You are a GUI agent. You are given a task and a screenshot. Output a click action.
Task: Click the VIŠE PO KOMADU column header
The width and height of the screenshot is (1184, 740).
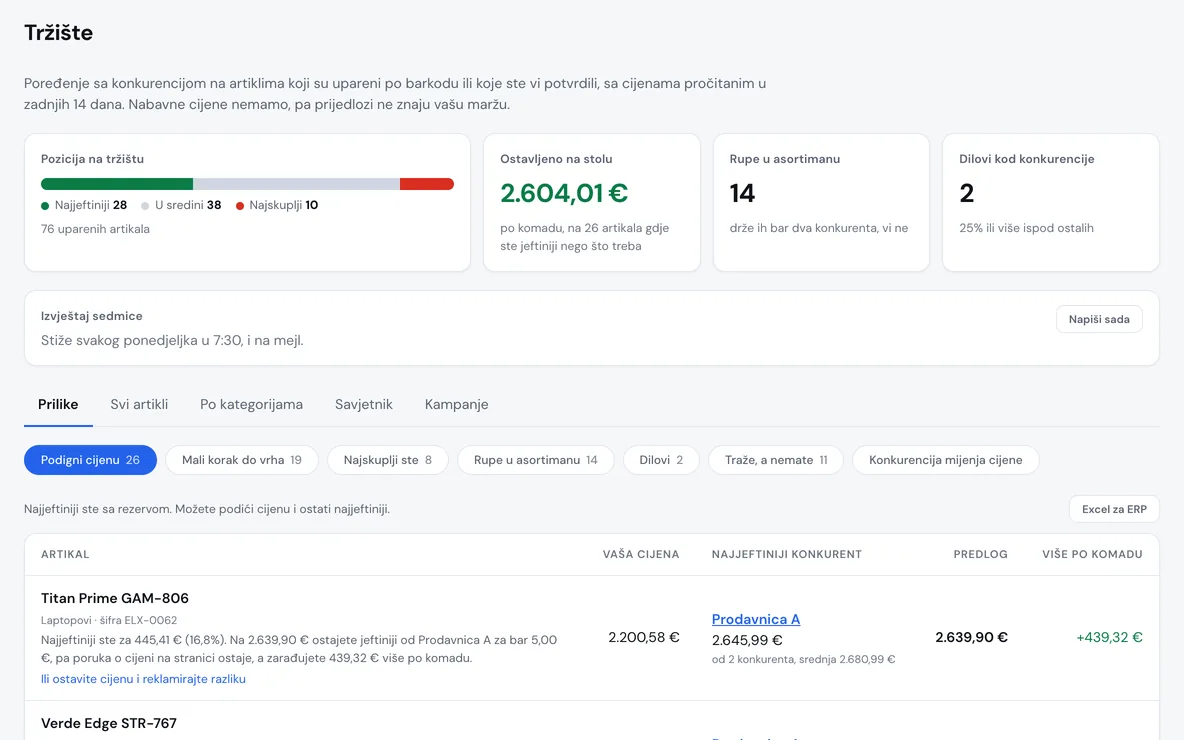[1092, 554]
